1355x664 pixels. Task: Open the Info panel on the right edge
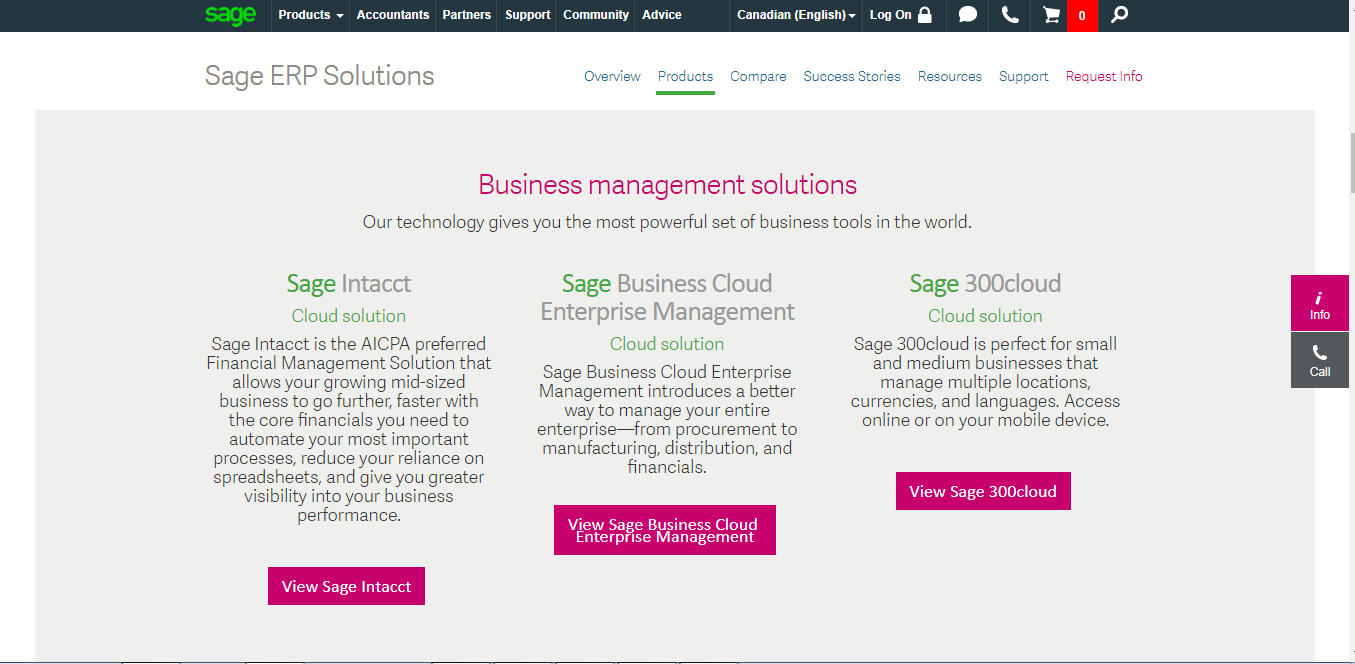tap(1319, 302)
